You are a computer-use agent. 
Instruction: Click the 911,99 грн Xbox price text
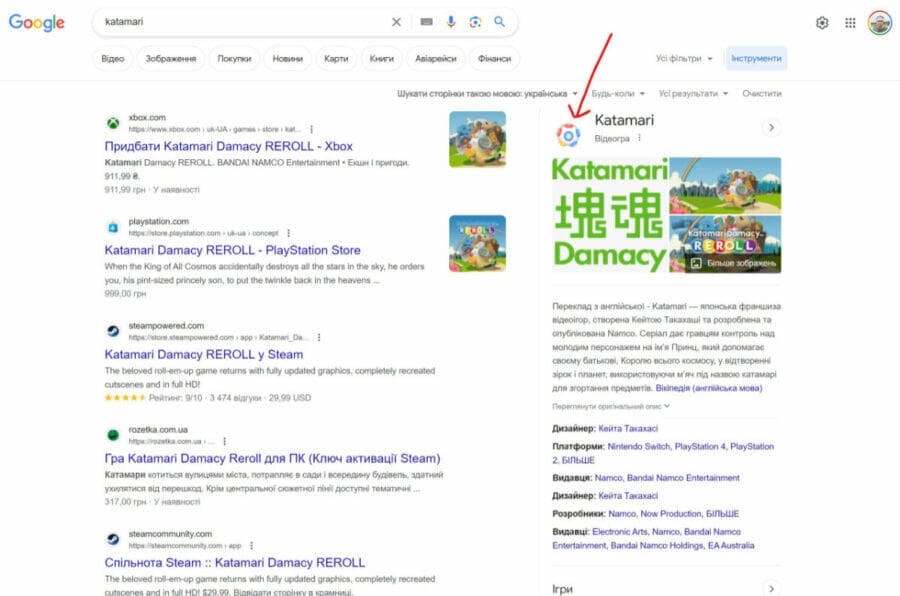point(125,189)
